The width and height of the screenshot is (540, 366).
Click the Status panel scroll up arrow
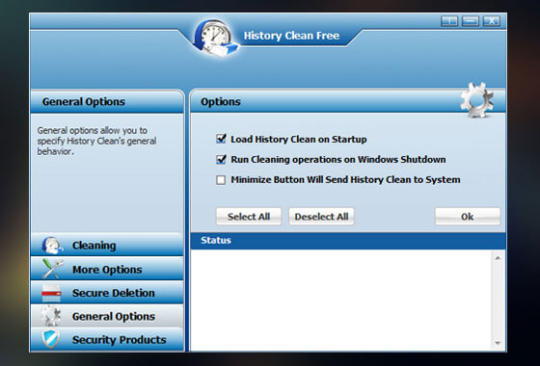tap(498, 258)
